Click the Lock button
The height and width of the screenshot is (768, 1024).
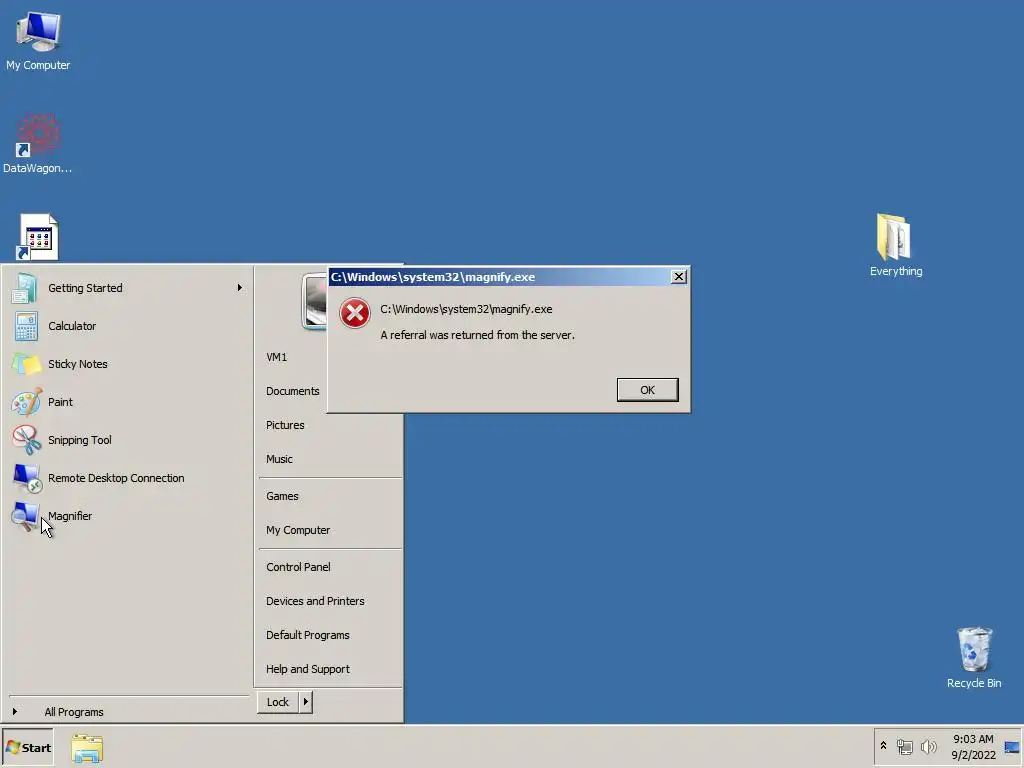pos(278,702)
